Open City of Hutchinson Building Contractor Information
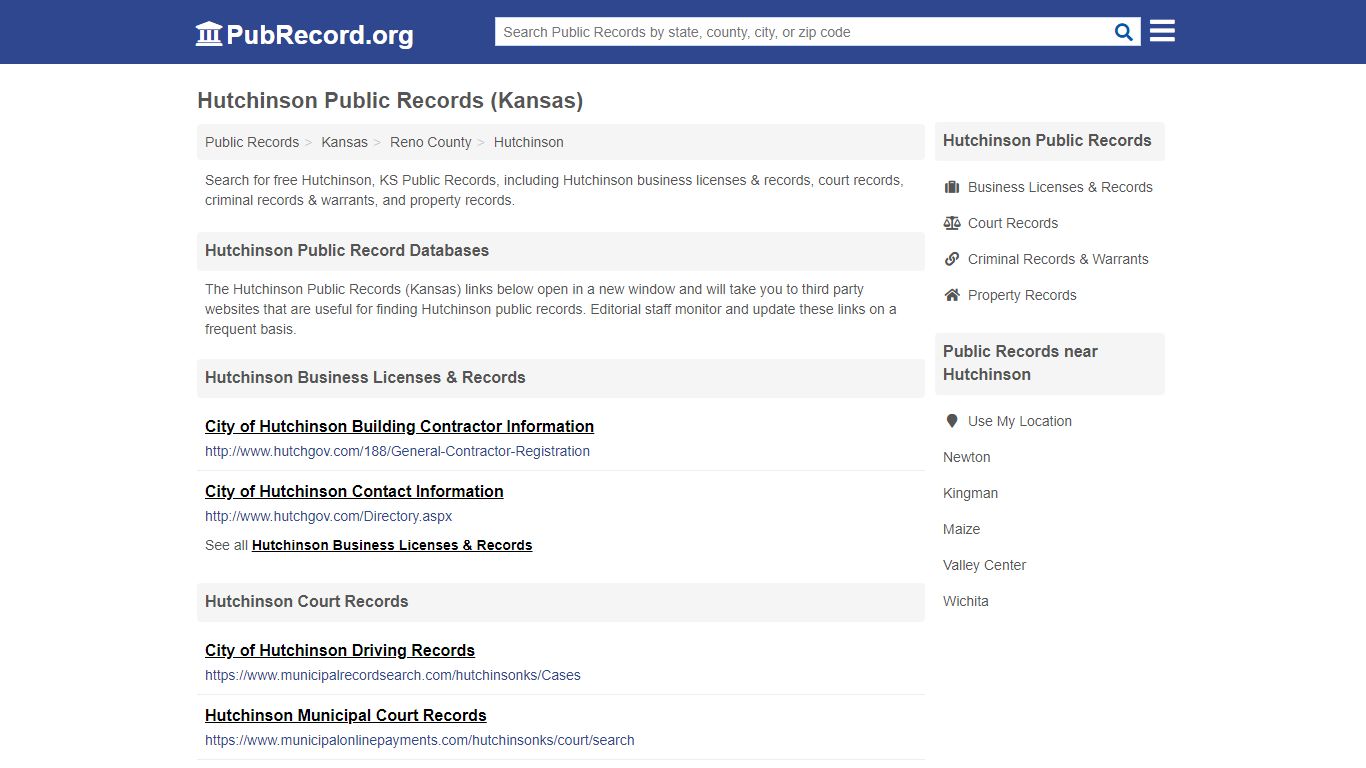 [x=399, y=426]
